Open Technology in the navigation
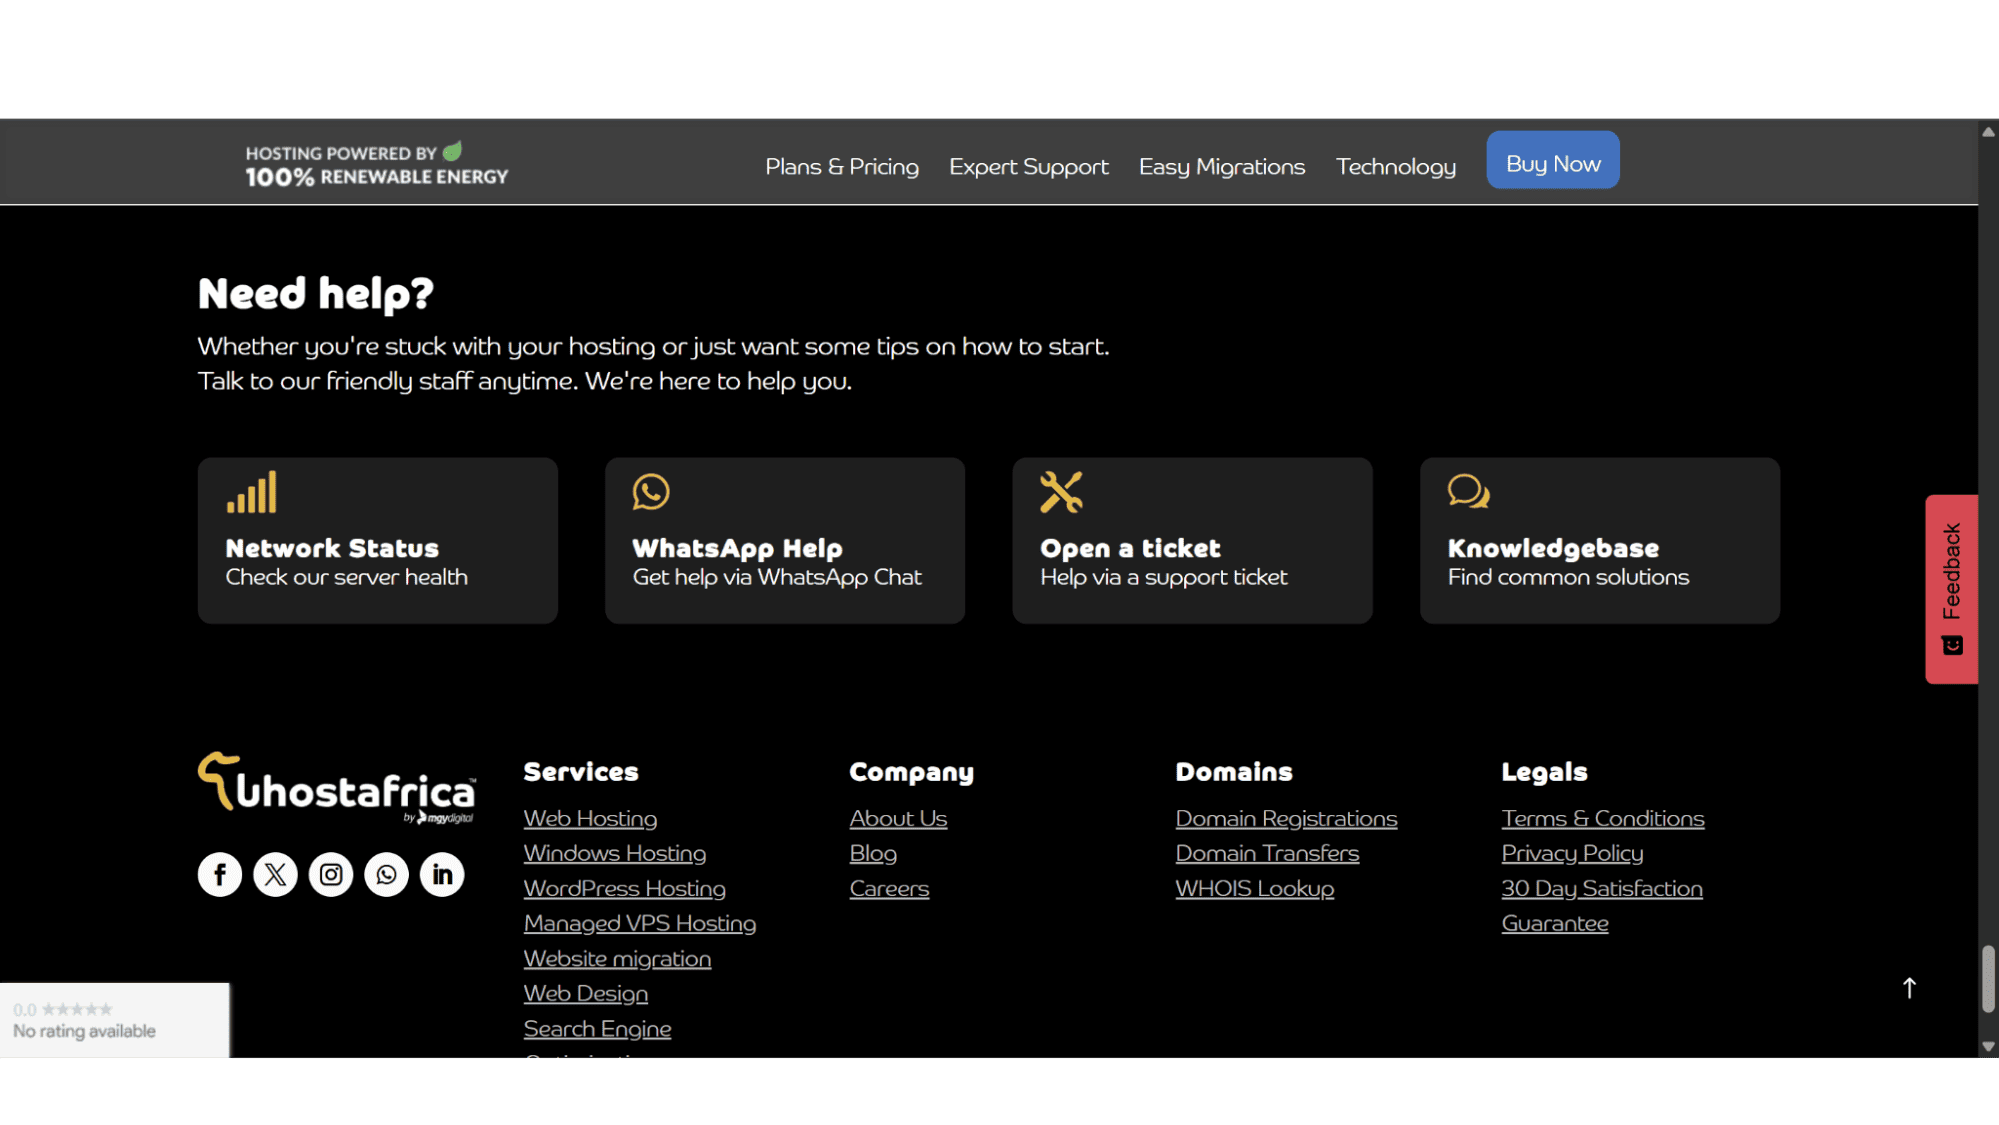This screenshot has width=1999, height=1125. point(1396,166)
